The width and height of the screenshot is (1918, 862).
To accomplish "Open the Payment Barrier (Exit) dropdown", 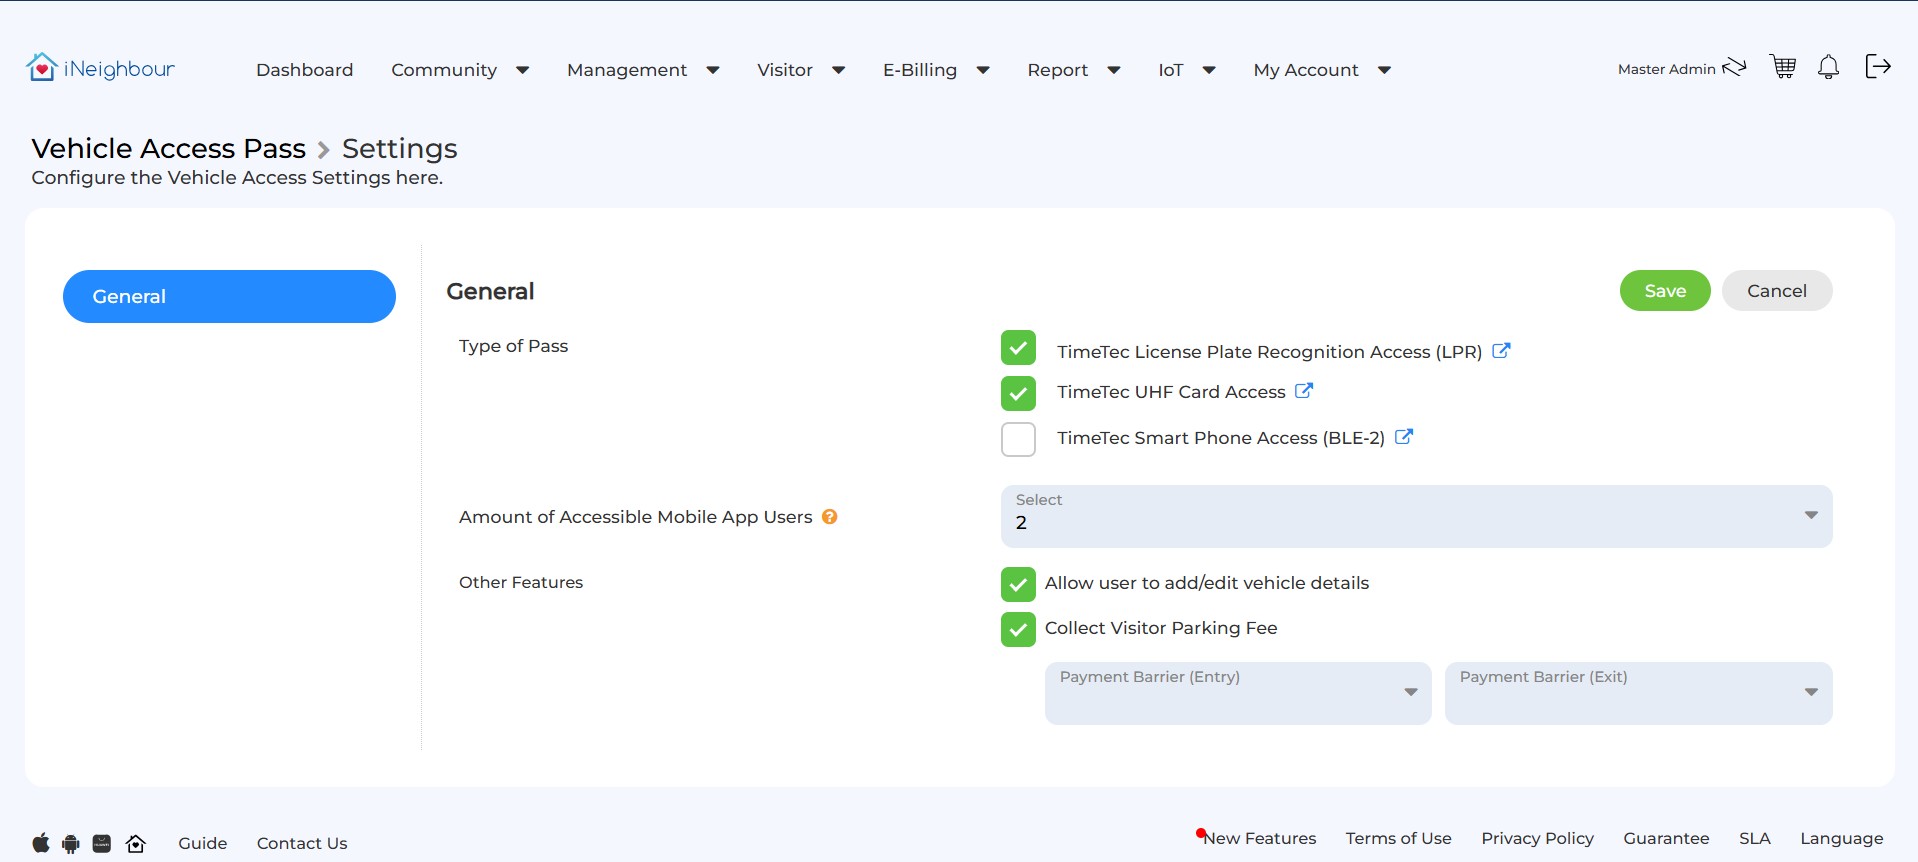I will coord(1638,693).
